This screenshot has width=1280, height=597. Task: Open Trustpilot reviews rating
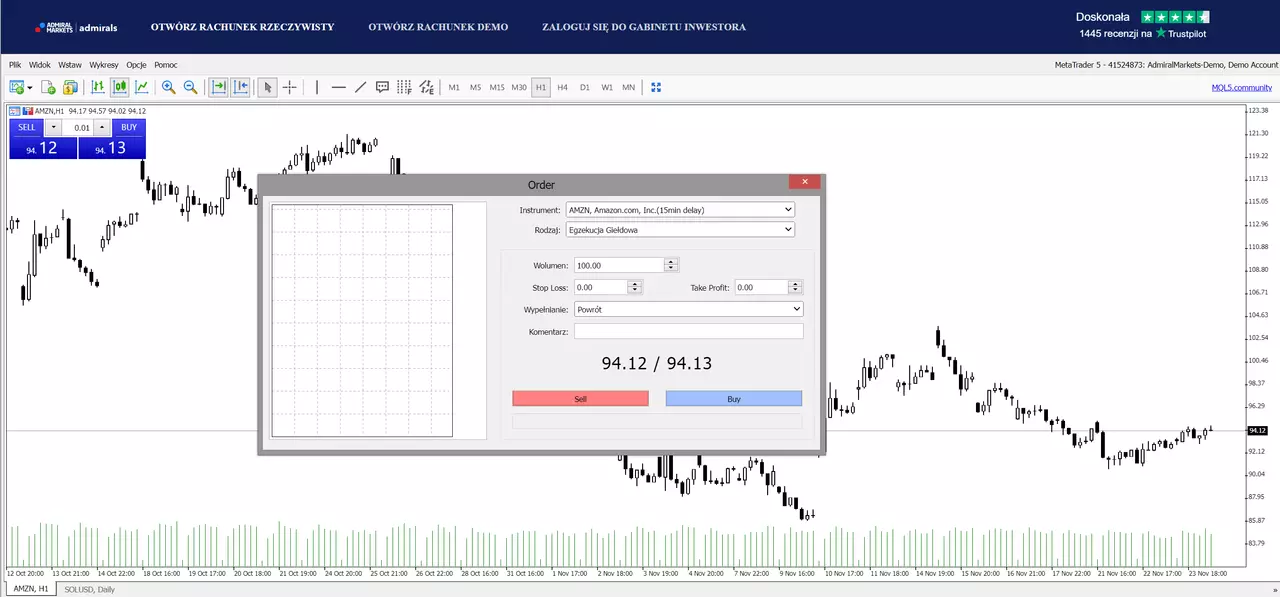pos(1144,25)
